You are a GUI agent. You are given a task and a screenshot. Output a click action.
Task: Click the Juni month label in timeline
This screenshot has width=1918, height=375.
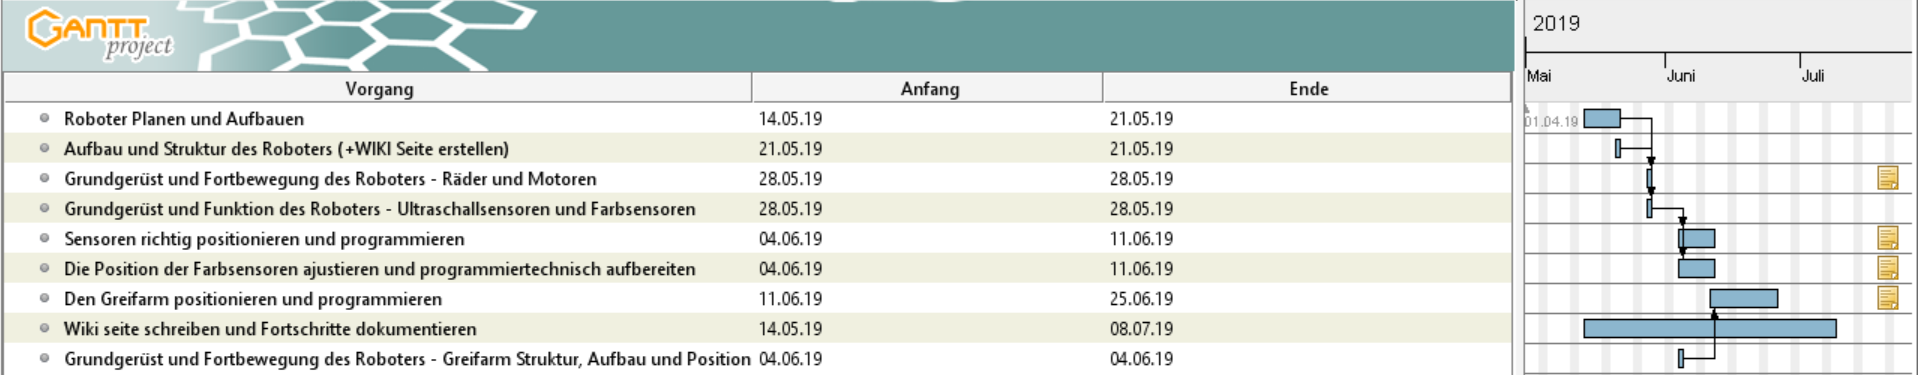pos(1681,76)
